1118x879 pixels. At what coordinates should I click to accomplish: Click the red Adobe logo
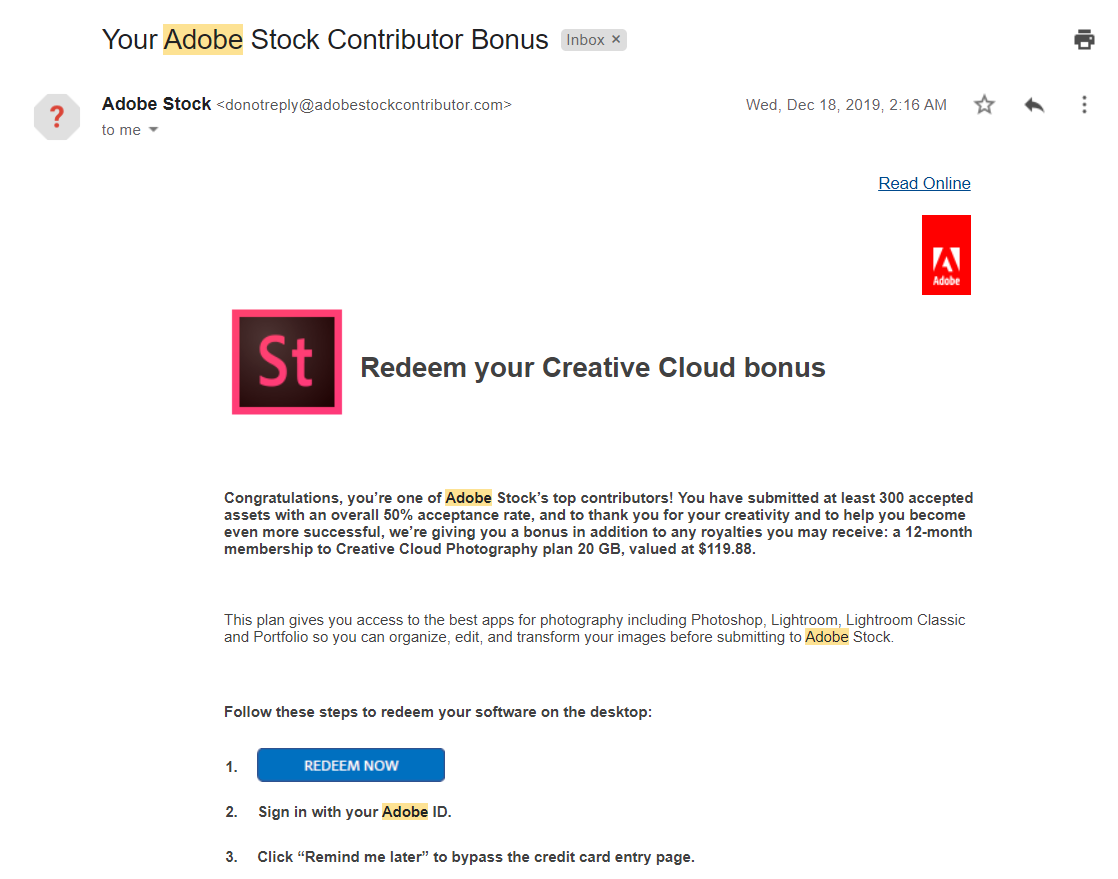(946, 255)
